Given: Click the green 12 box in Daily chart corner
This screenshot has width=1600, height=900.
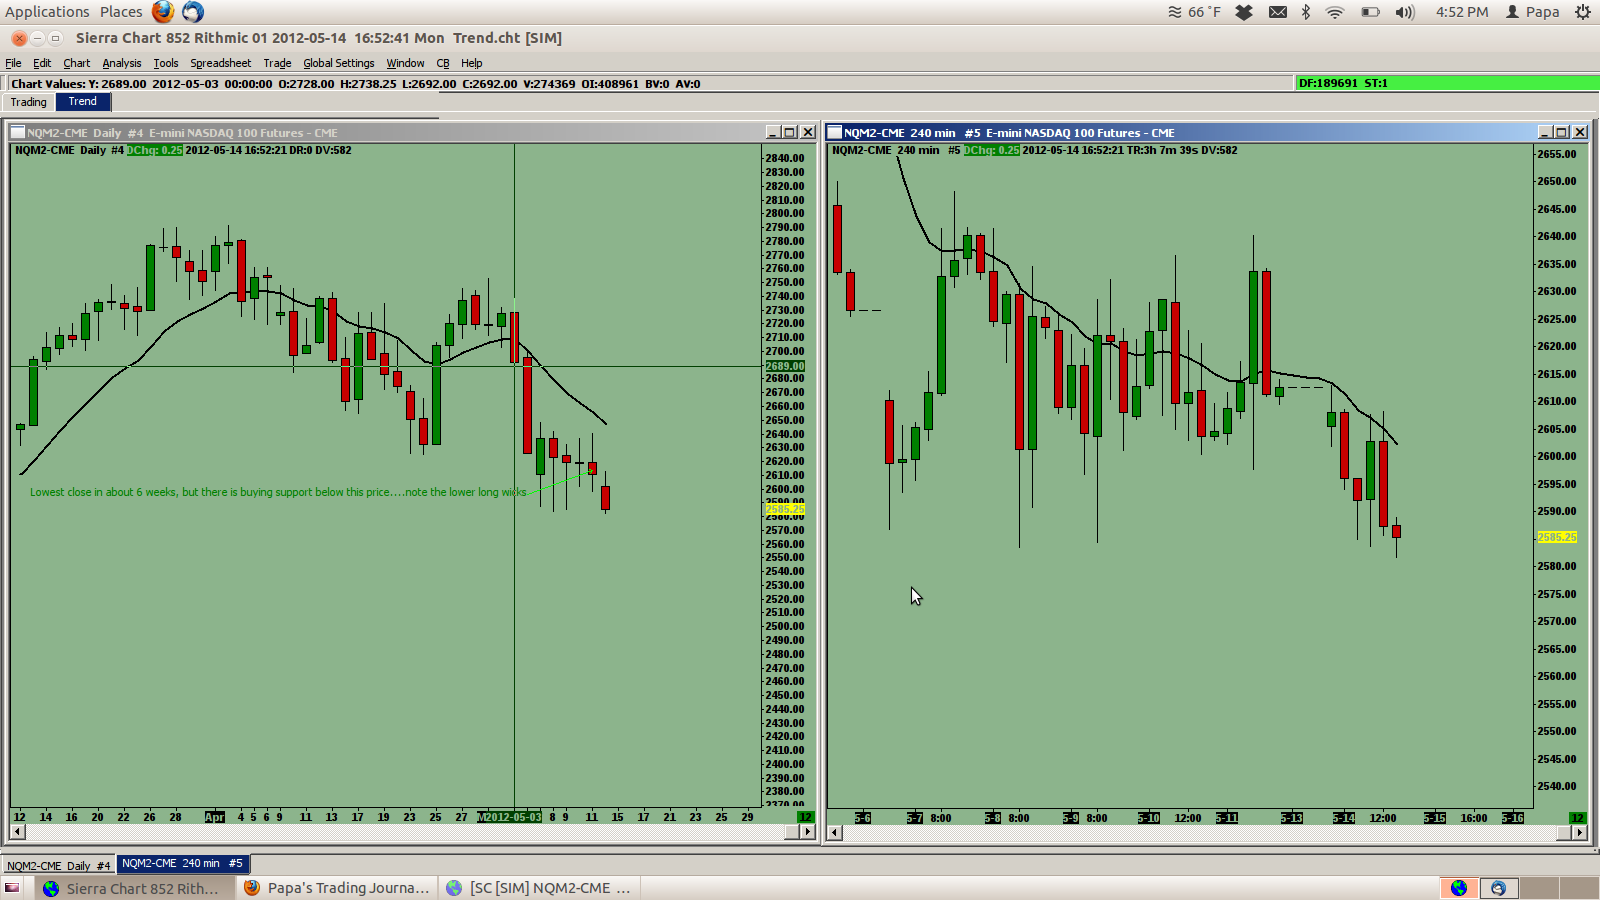Looking at the screenshot, I should [806, 817].
